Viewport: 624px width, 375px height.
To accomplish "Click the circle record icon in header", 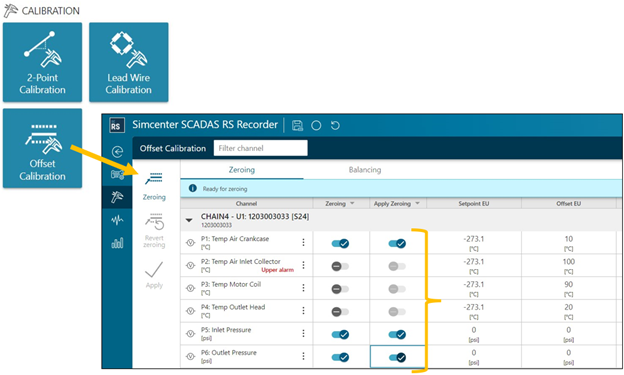I will click(x=316, y=125).
